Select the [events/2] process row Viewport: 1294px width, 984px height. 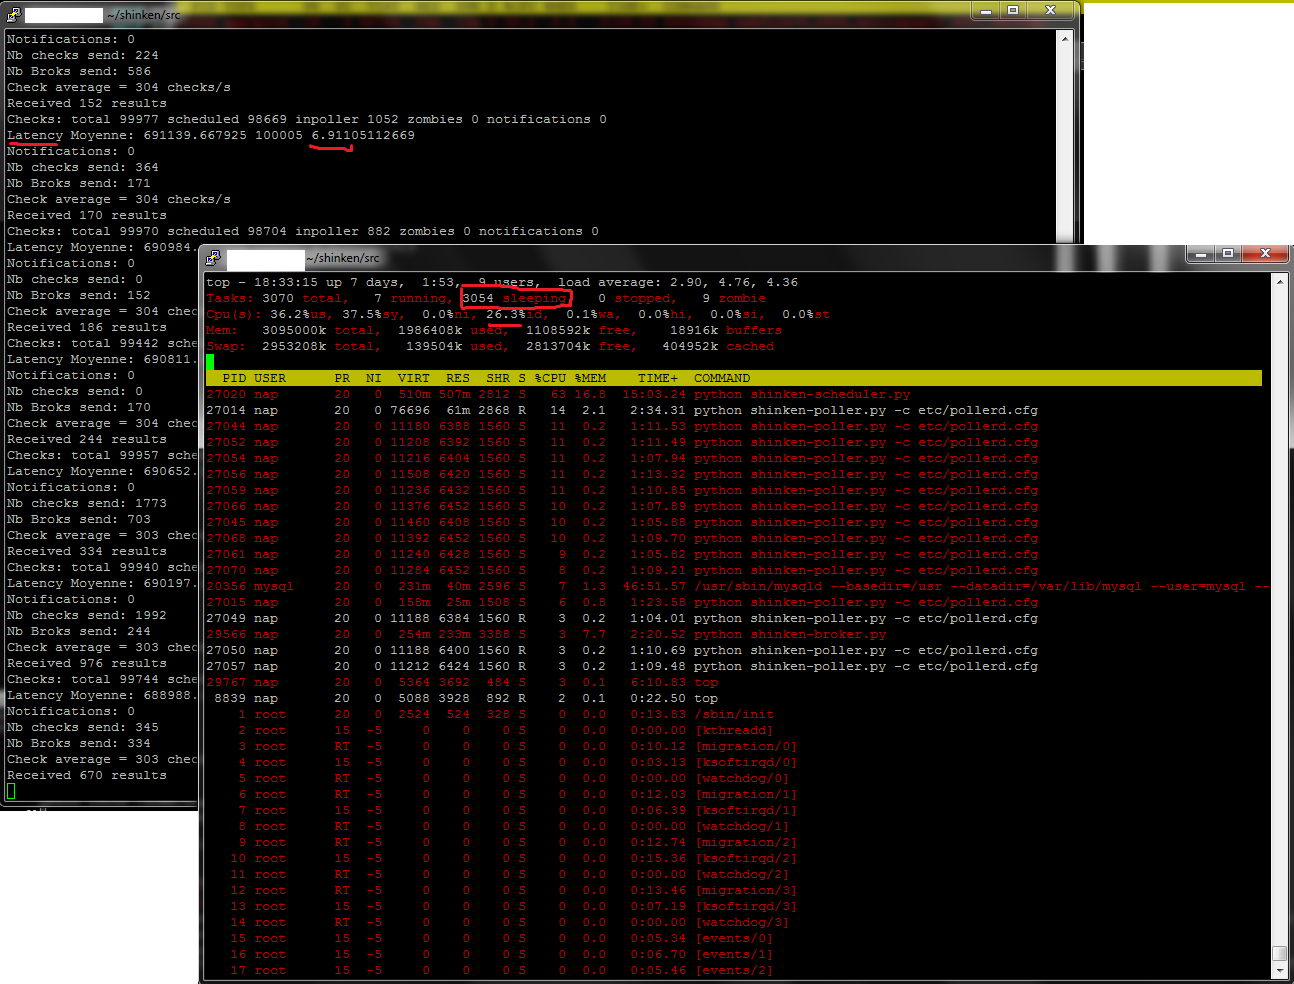click(490, 970)
